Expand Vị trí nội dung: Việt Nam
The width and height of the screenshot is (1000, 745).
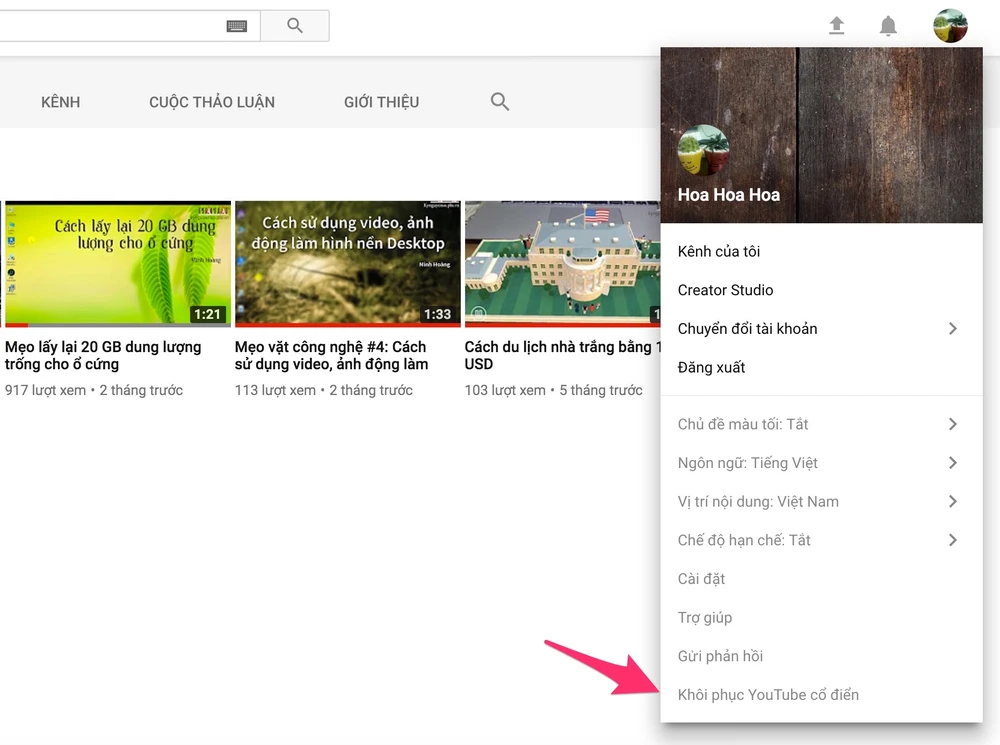tap(820, 501)
